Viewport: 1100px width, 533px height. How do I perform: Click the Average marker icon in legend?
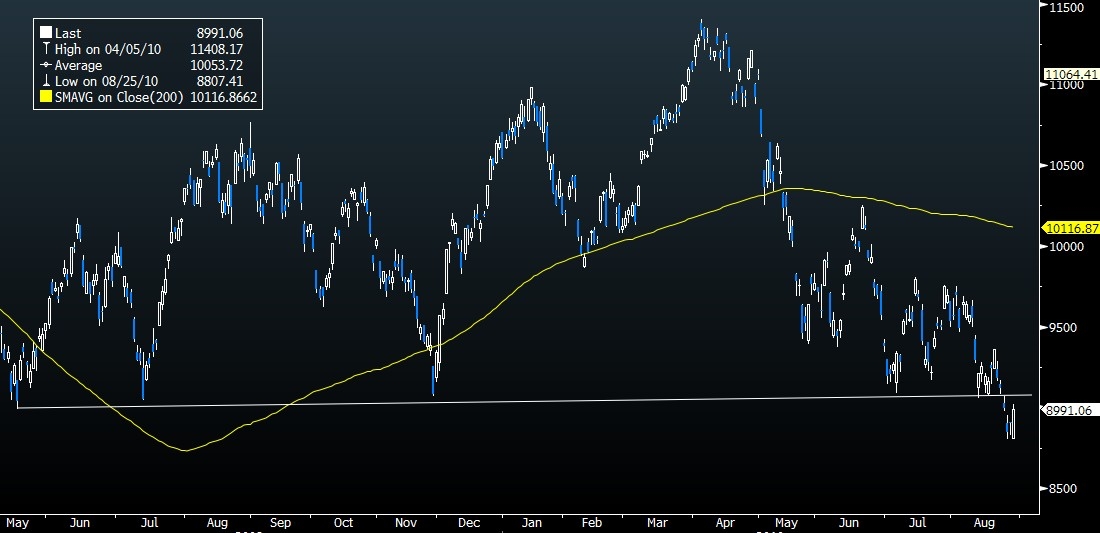point(46,65)
